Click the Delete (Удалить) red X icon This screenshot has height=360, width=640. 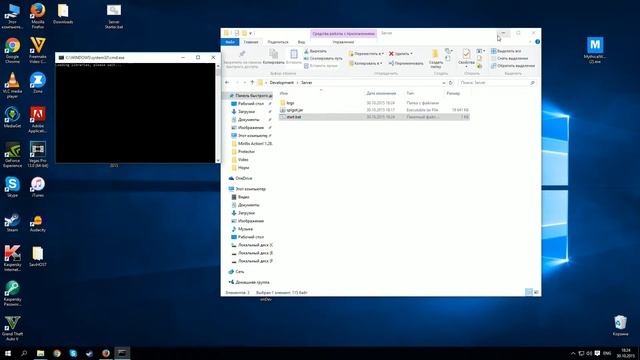[391, 53]
